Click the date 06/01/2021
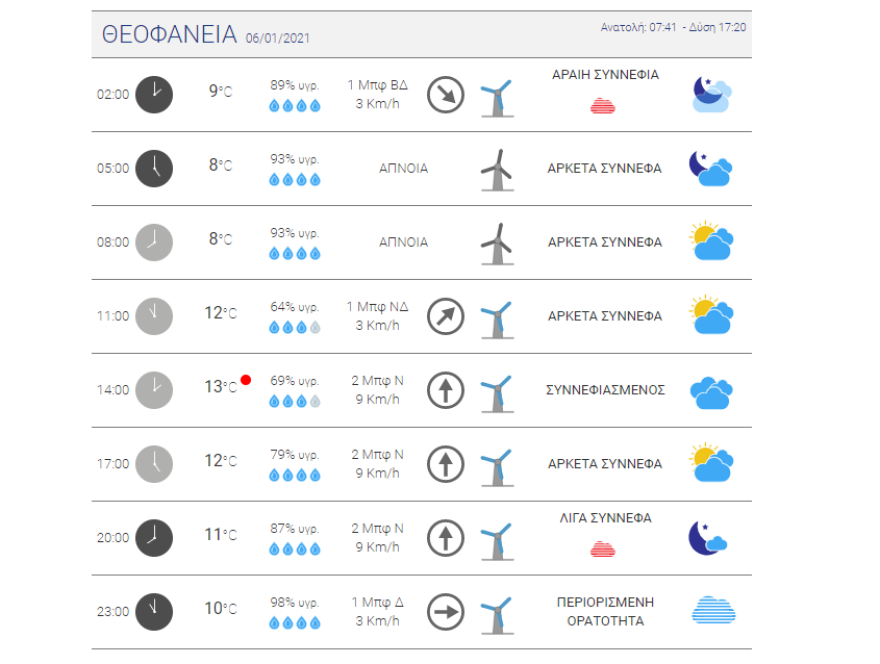This screenshot has width=880, height=664. point(278,38)
